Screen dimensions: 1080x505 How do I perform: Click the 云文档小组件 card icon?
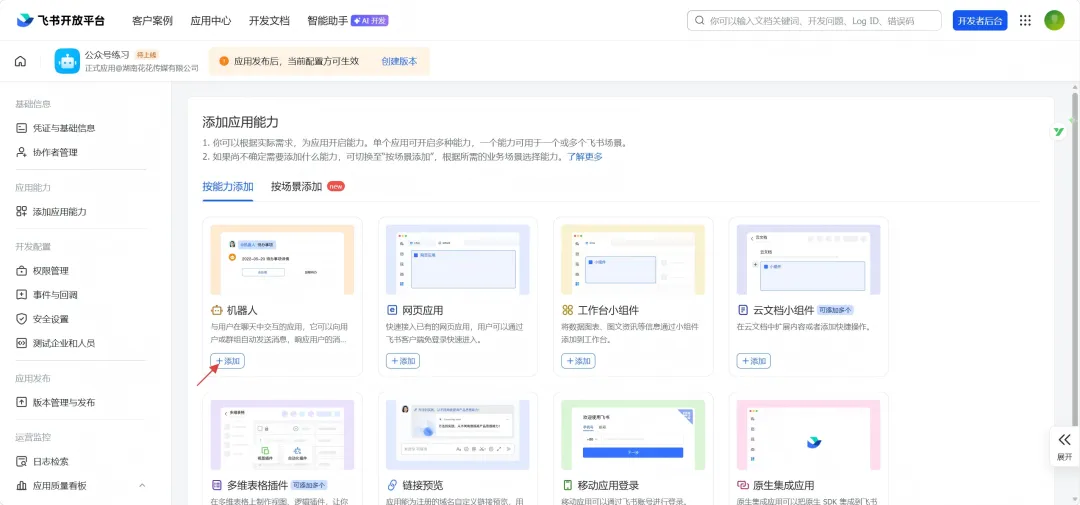tap(743, 310)
